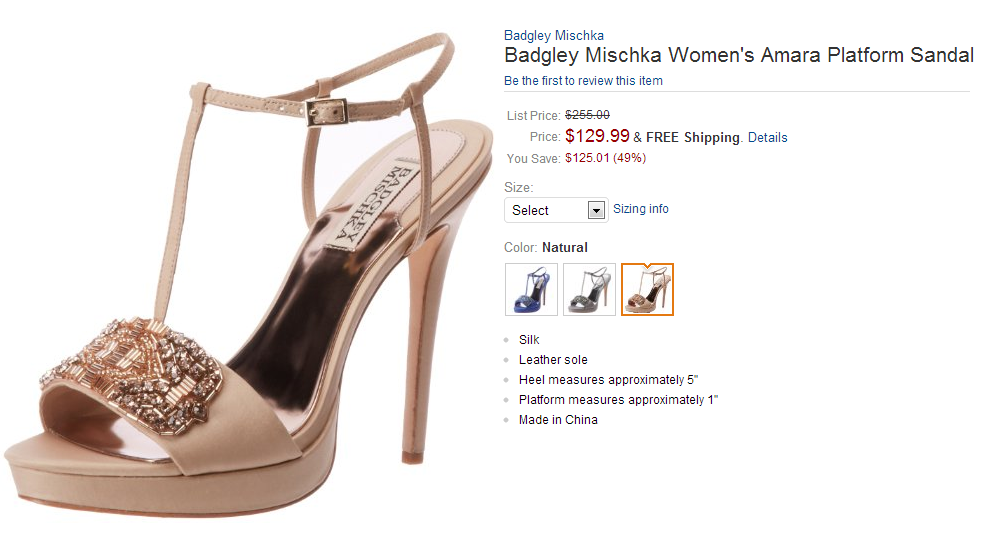997x545 pixels.
Task: Click the $129.99 sale price
Action: click(597, 136)
